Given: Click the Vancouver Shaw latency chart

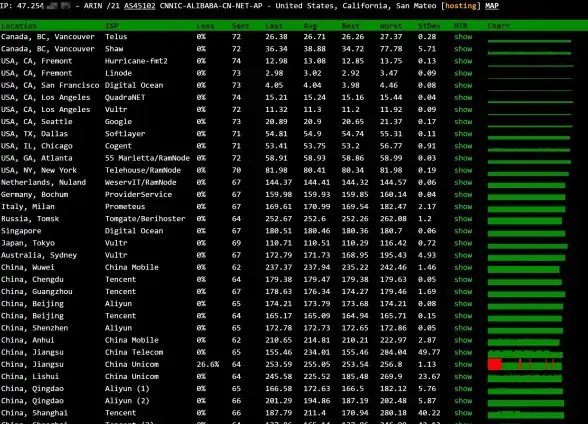Looking at the screenshot, I should [x=530, y=52].
